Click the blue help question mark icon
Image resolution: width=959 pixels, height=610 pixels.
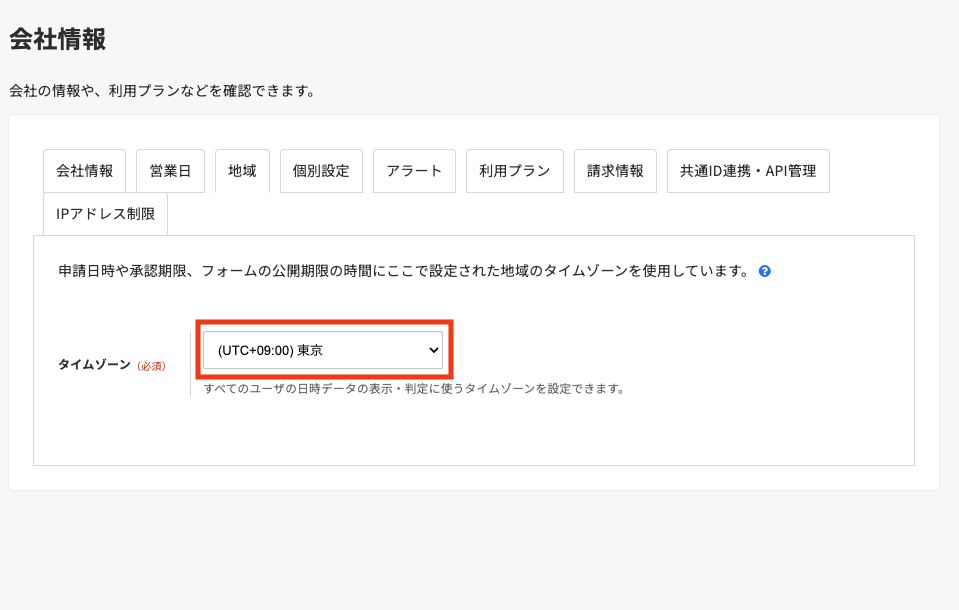pos(765,271)
